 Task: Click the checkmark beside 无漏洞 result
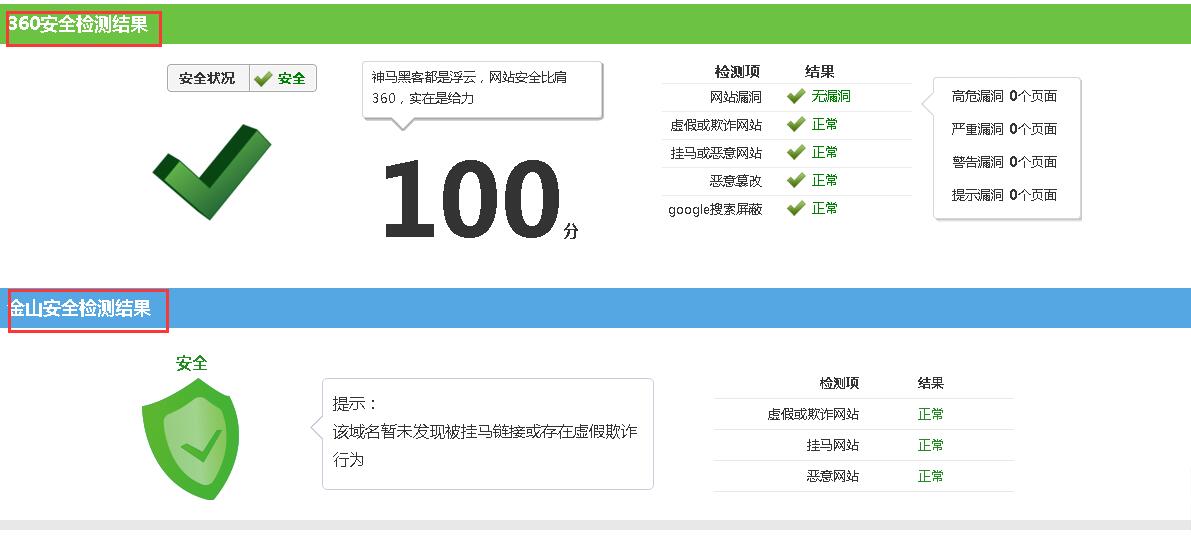coord(796,97)
